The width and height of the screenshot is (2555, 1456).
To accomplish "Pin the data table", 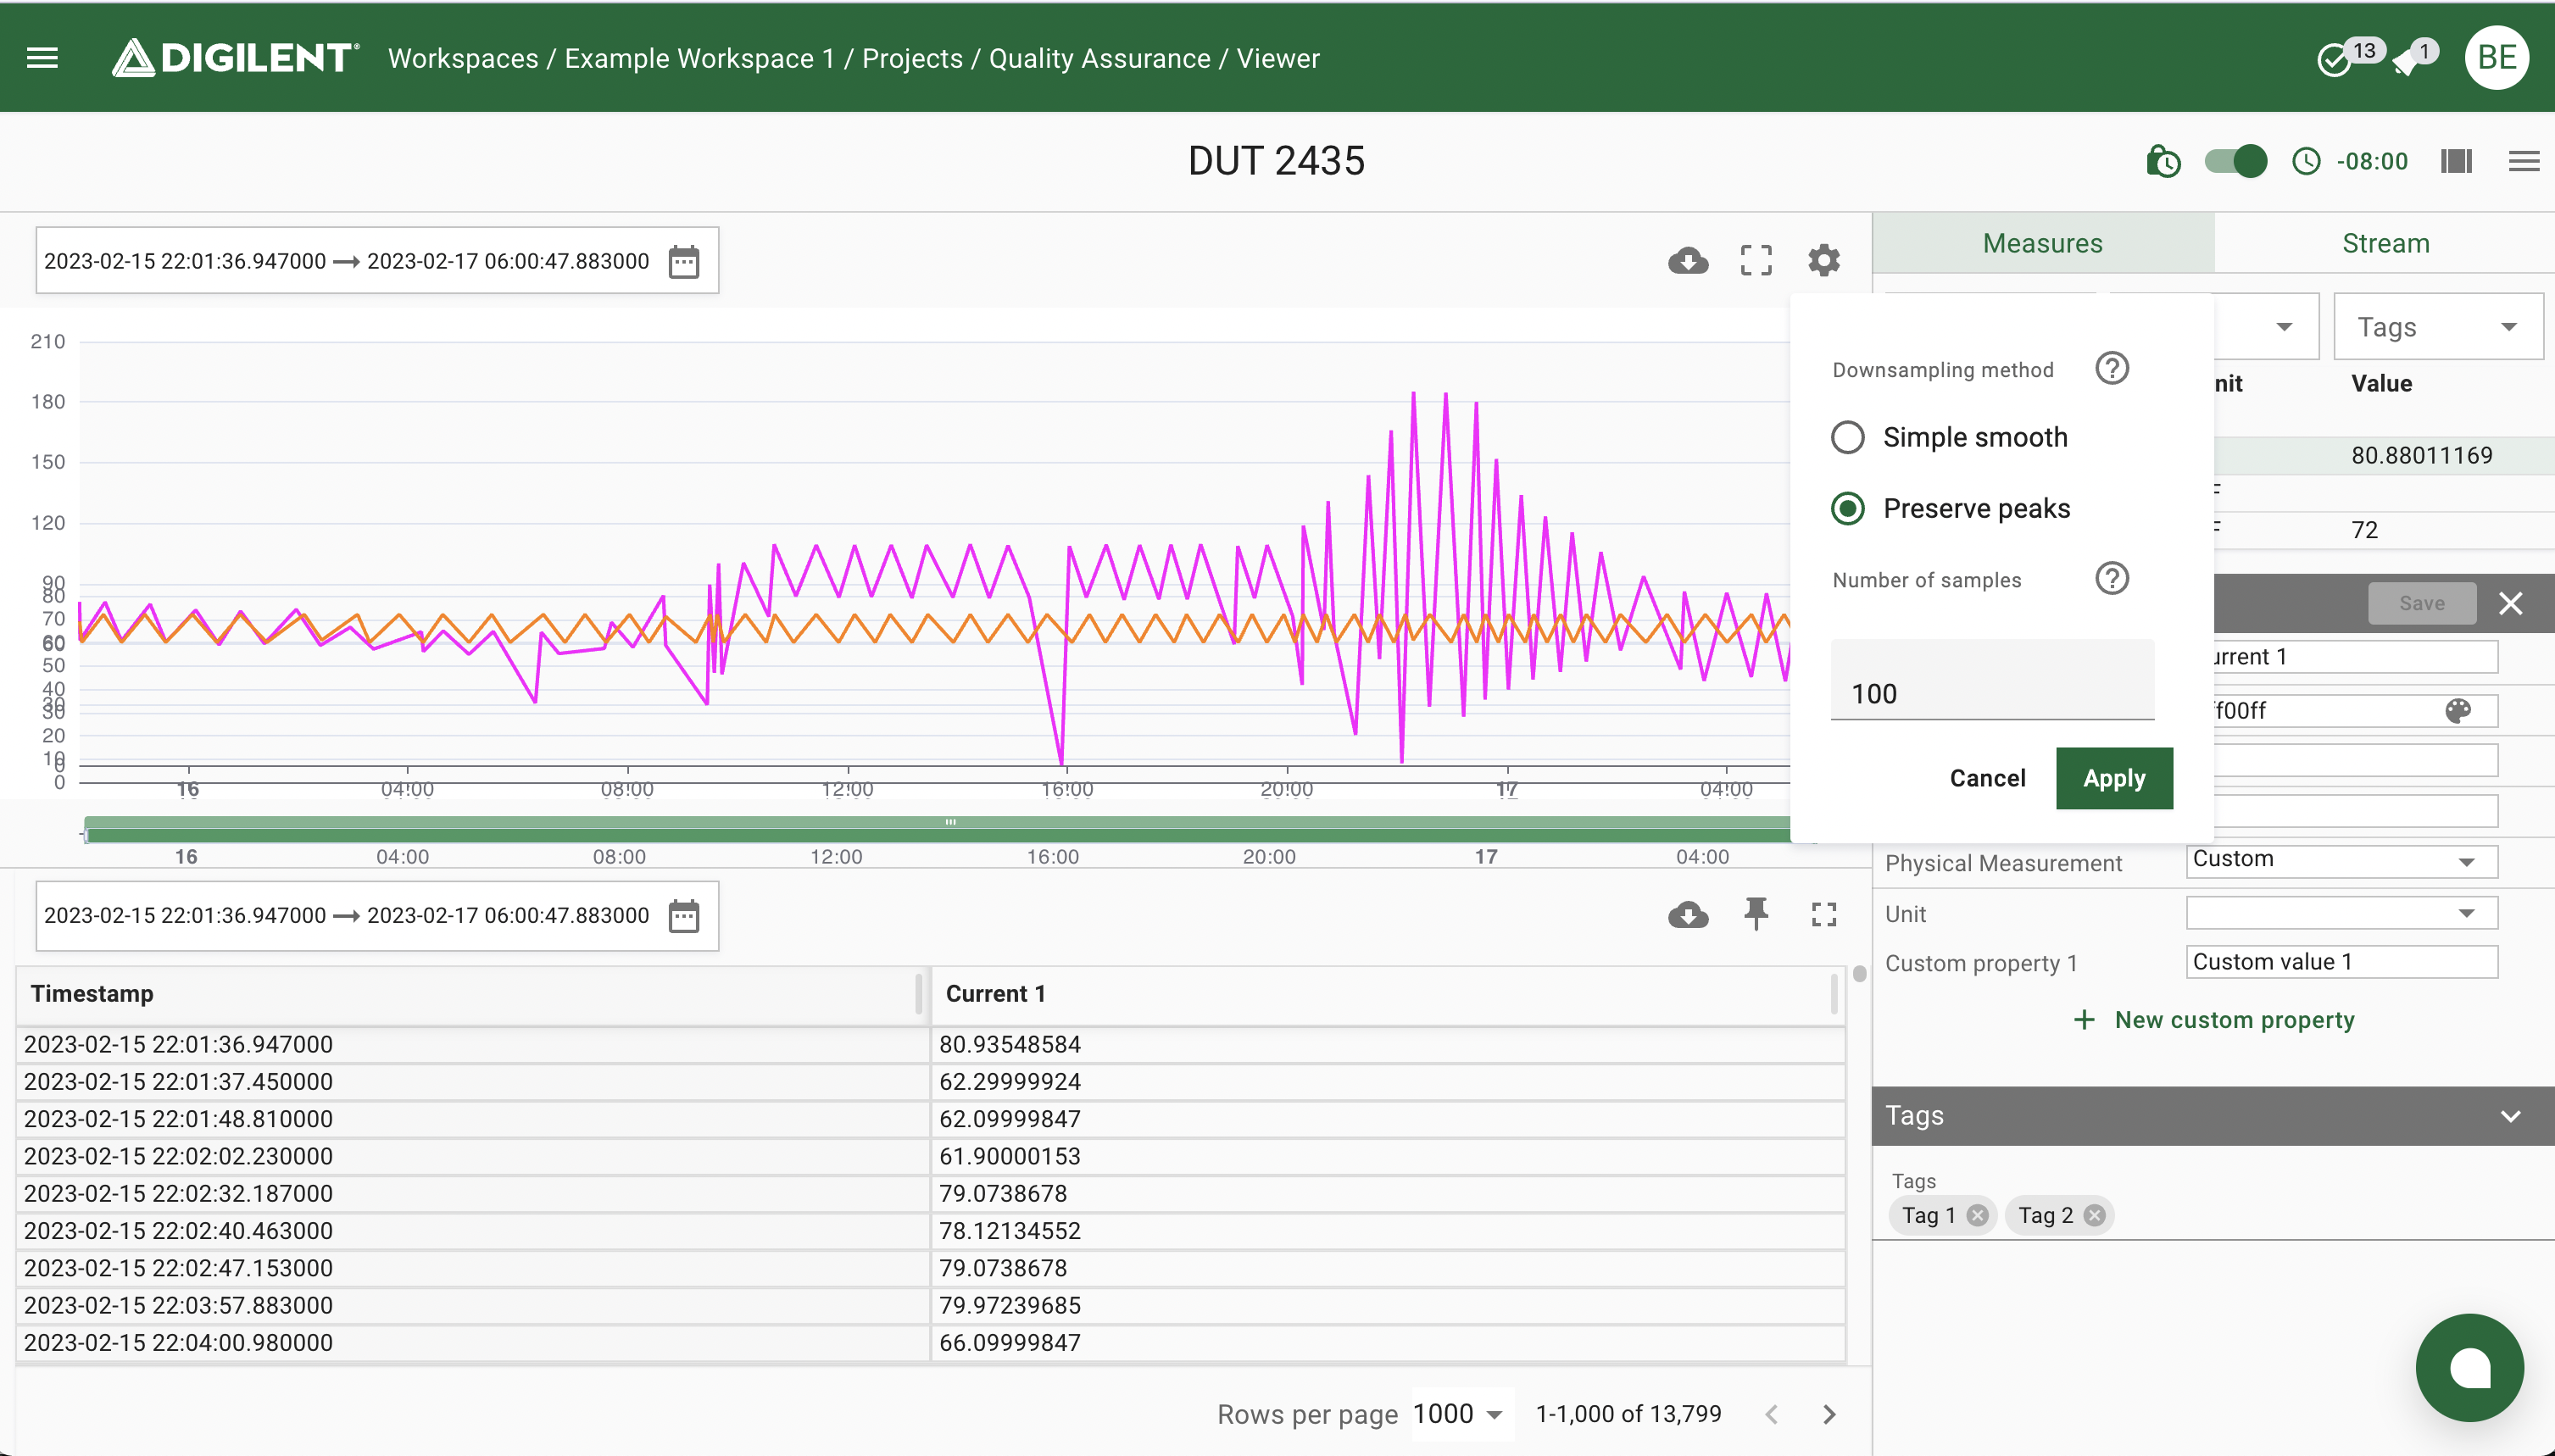I will (x=1756, y=915).
